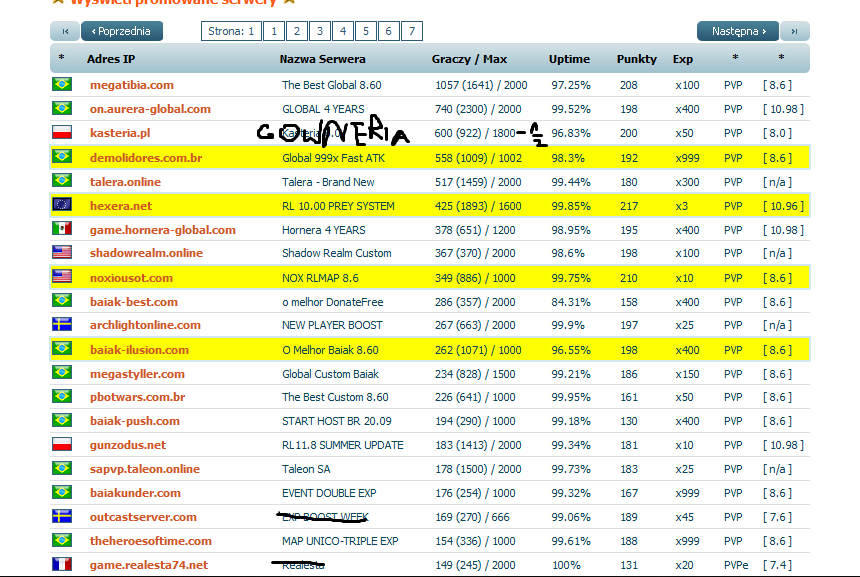
Task: Click the Brazil flag beside megatibia.com
Action: point(61,85)
